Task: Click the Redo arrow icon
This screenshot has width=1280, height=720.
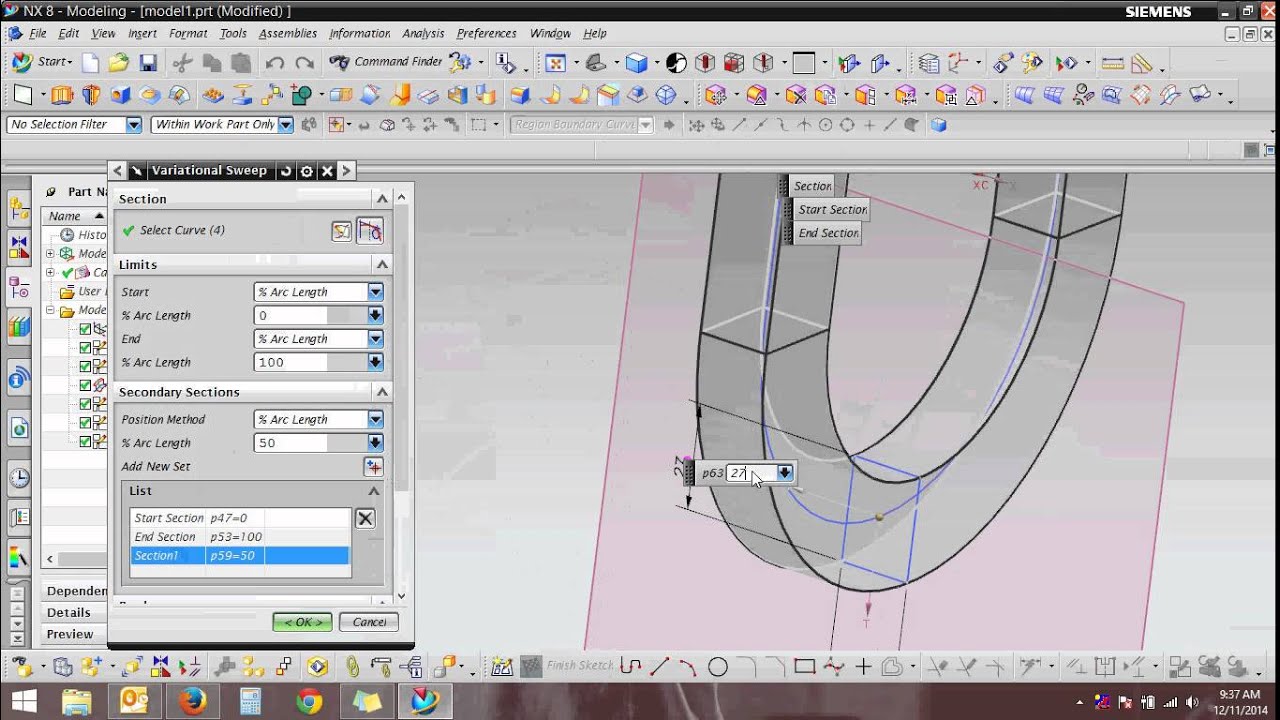Action: [305, 63]
